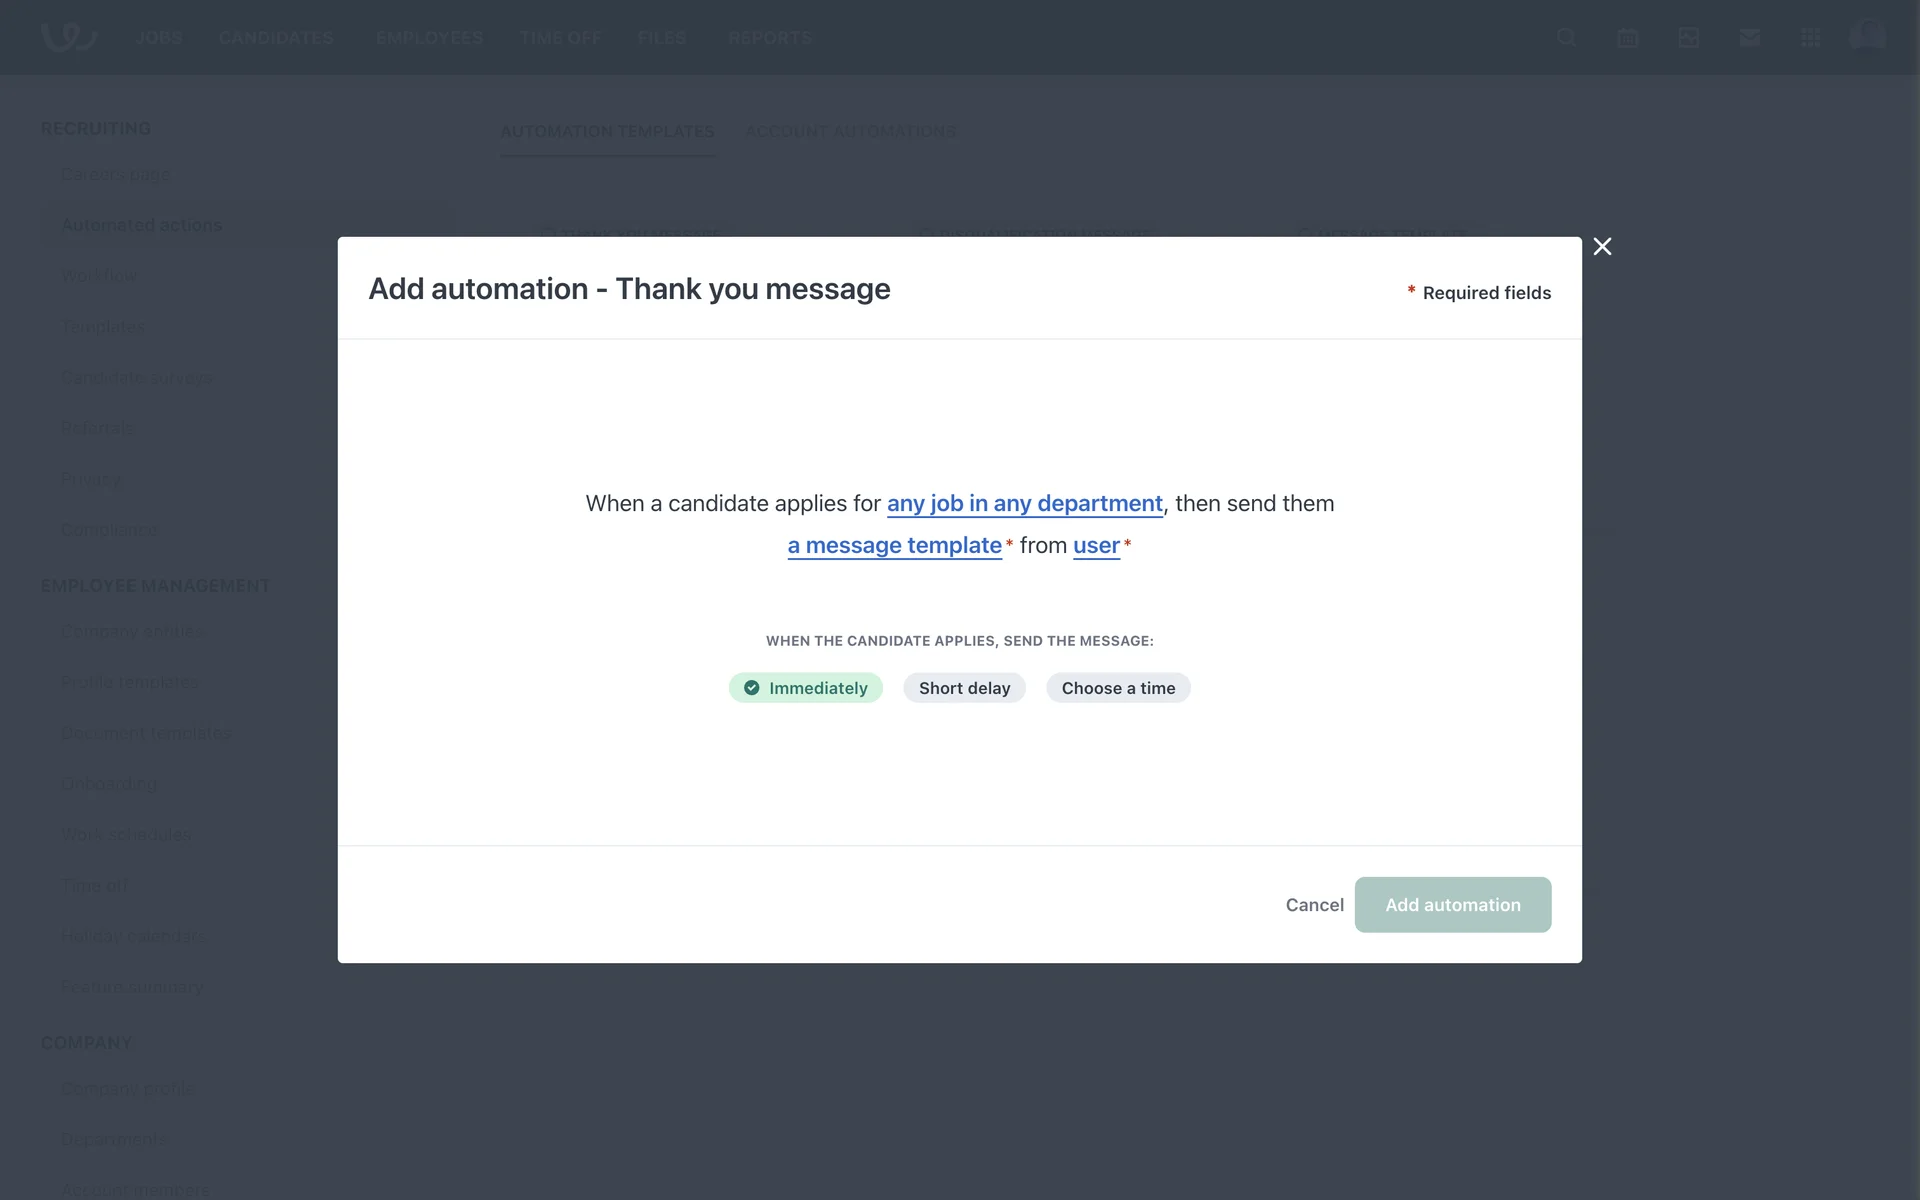The image size is (1920, 1200).
Task: Open the calendar icon in top bar
Action: (x=1627, y=38)
